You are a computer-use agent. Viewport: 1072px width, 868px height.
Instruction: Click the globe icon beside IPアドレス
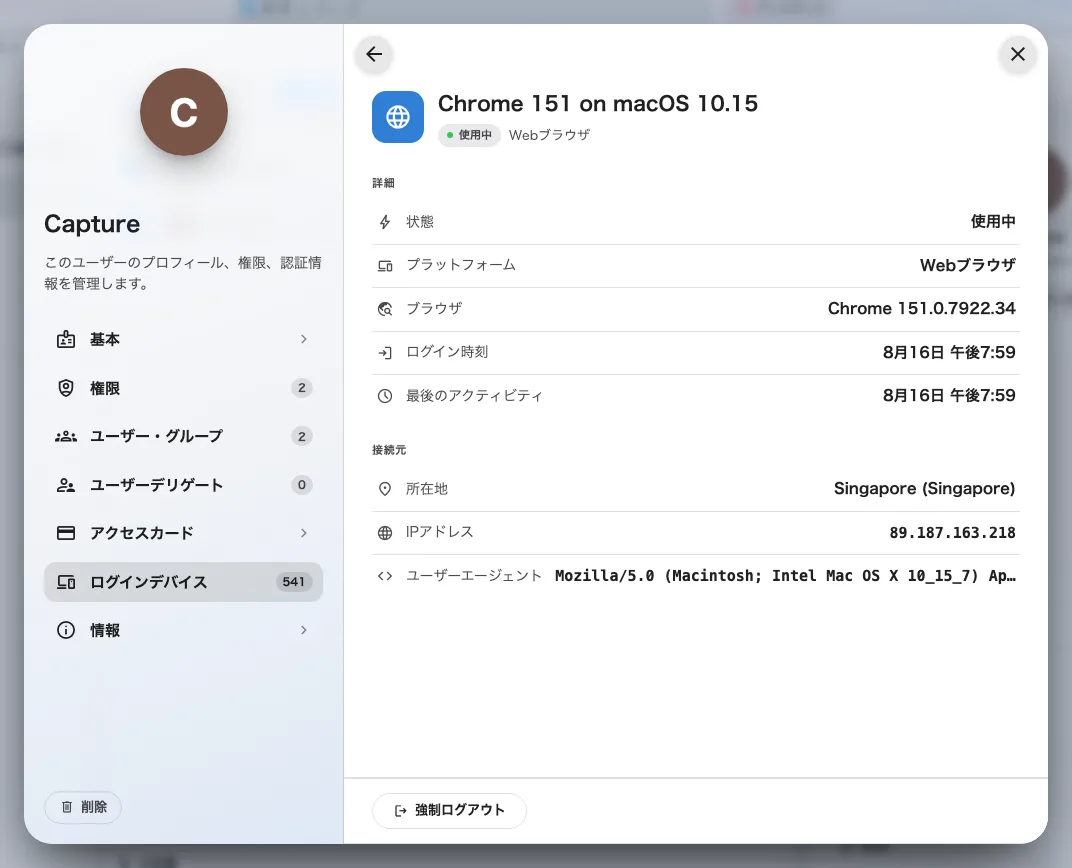coord(385,533)
